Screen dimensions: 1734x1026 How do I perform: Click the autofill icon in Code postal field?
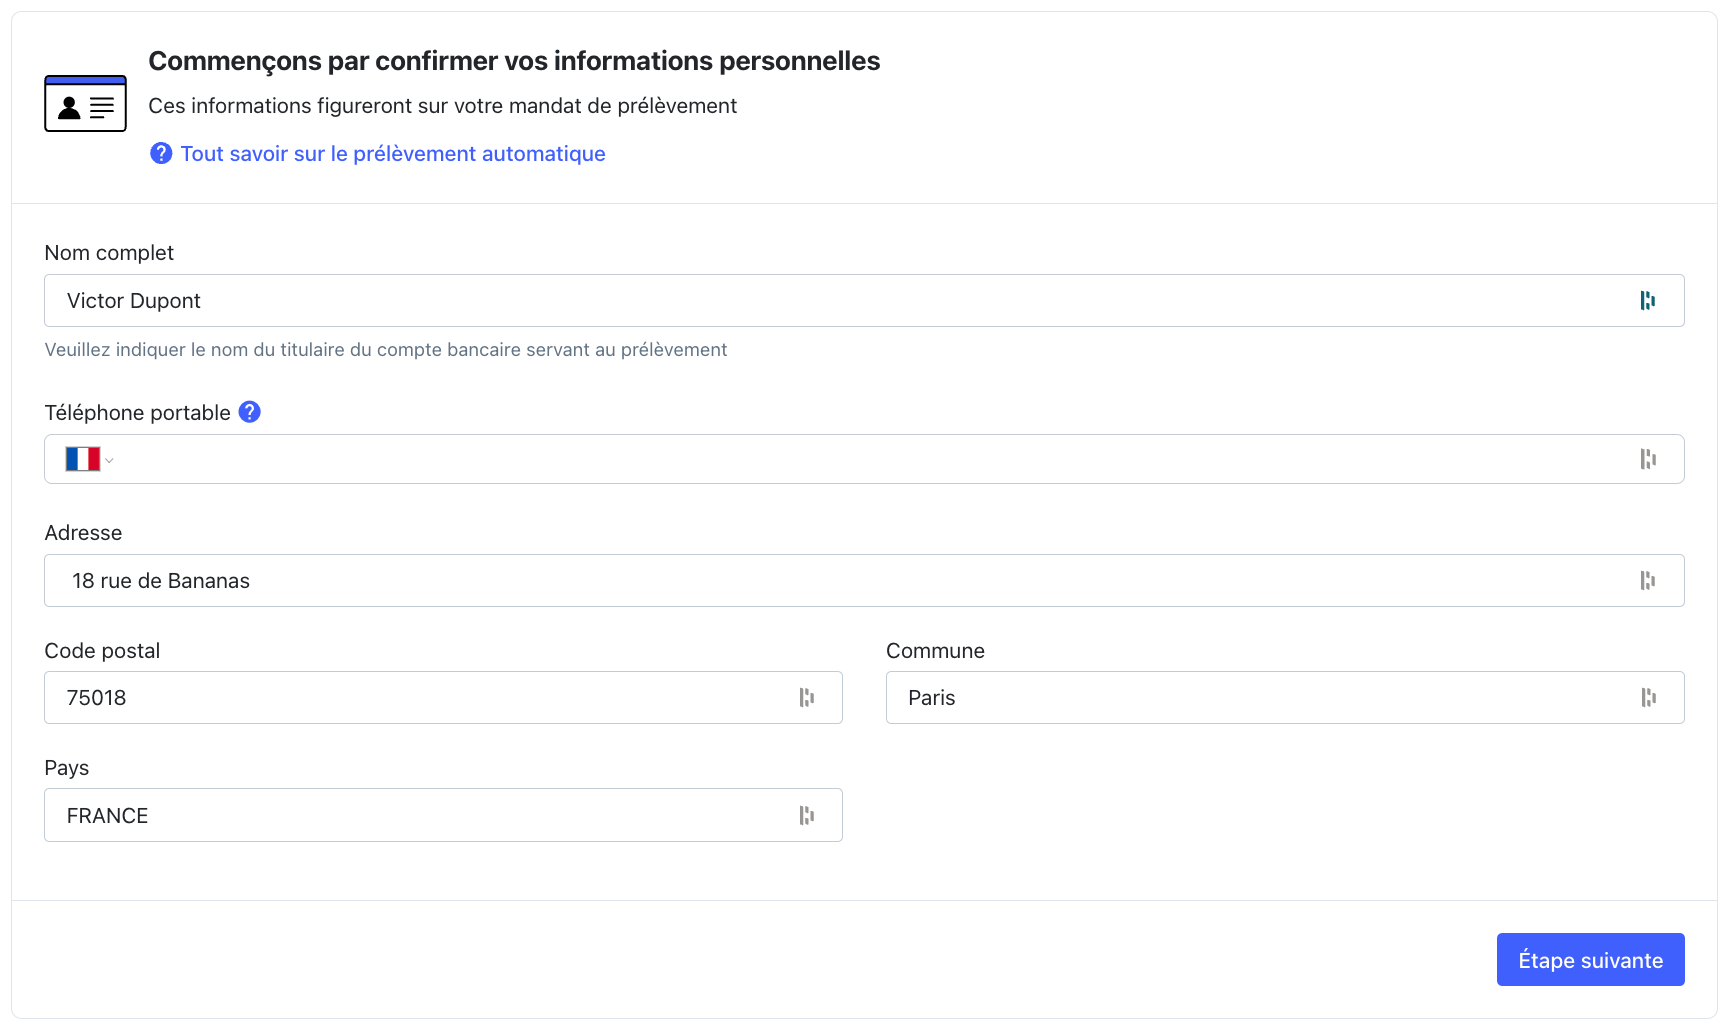point(806,698)
